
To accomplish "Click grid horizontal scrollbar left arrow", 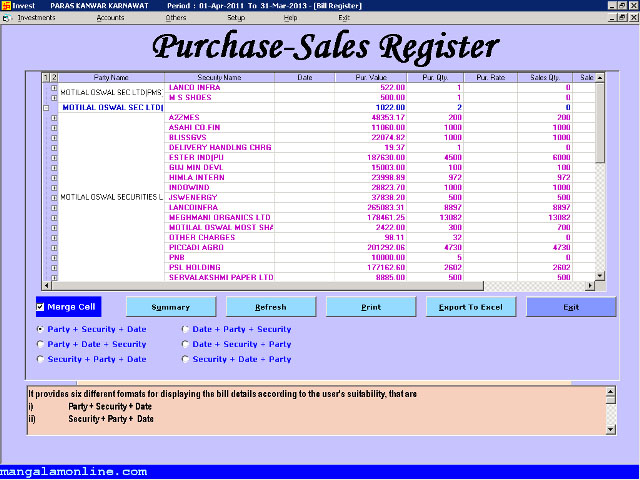I will pyautogui.click(x=45, y=285).
